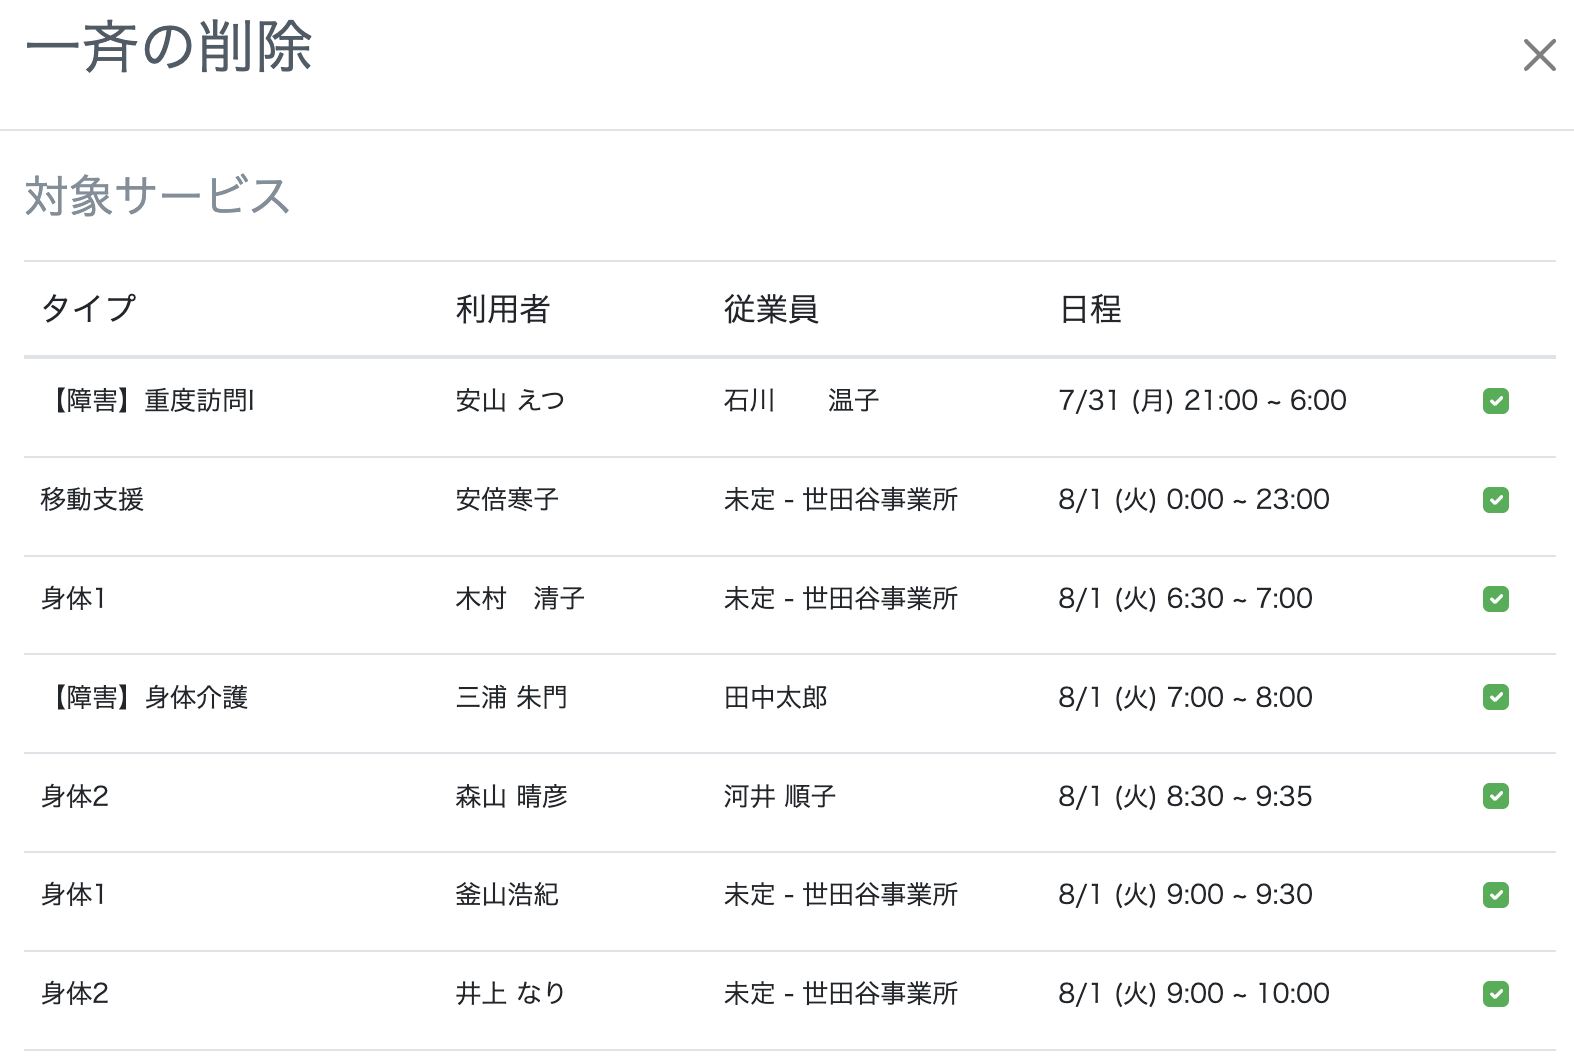Close the 一斉の削除 dialog
This screenshot has height=1058, width=1574.
coord(1538,55)
